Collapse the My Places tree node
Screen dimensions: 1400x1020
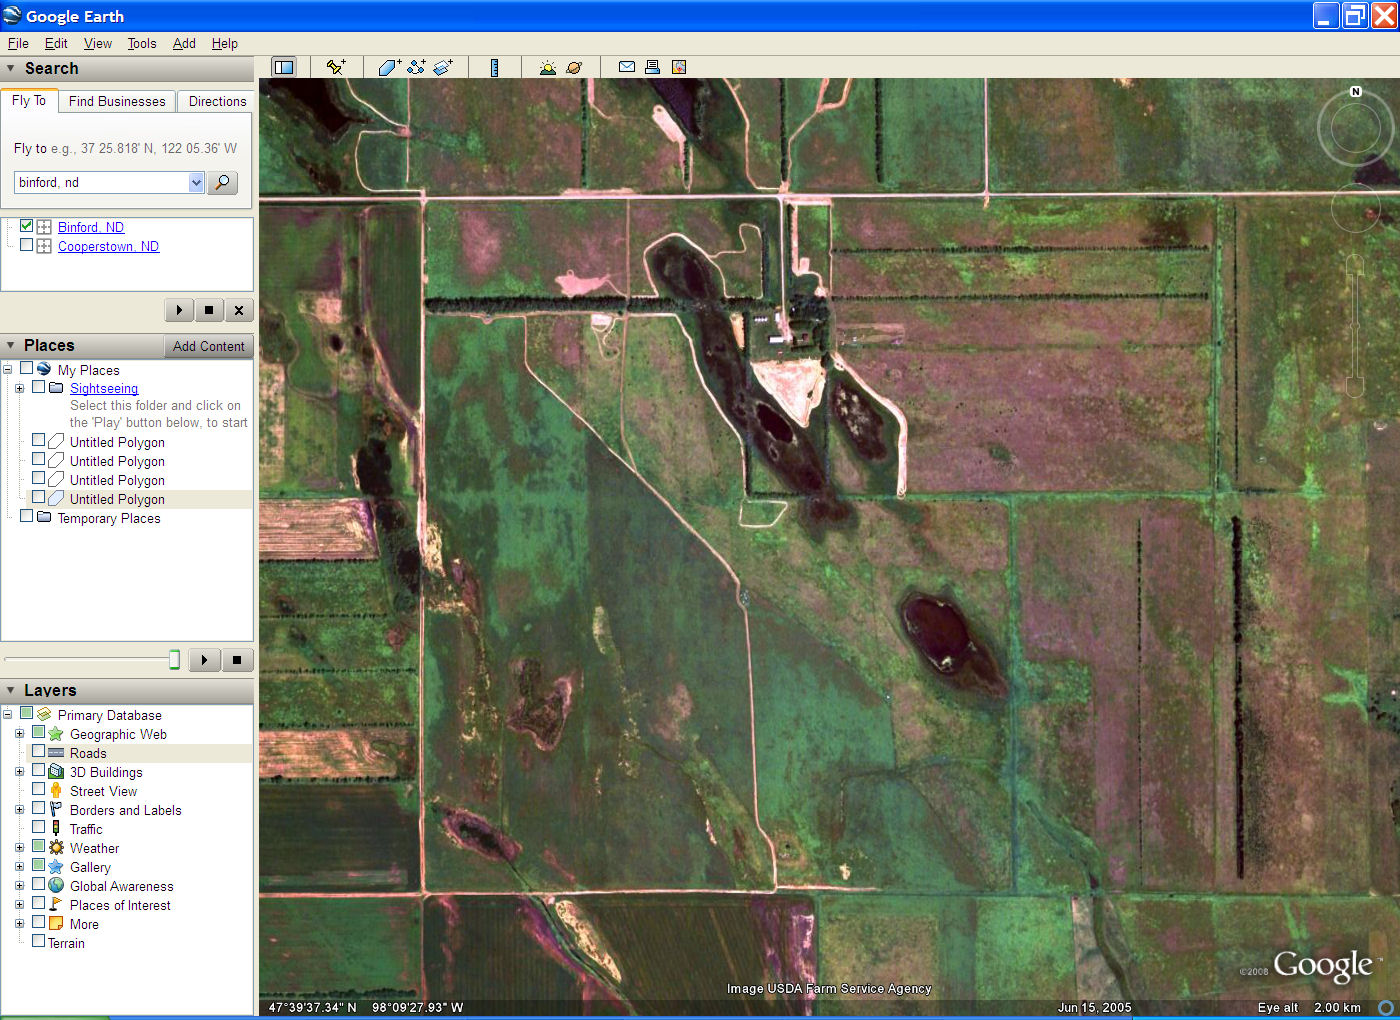[x=7, y=370]
